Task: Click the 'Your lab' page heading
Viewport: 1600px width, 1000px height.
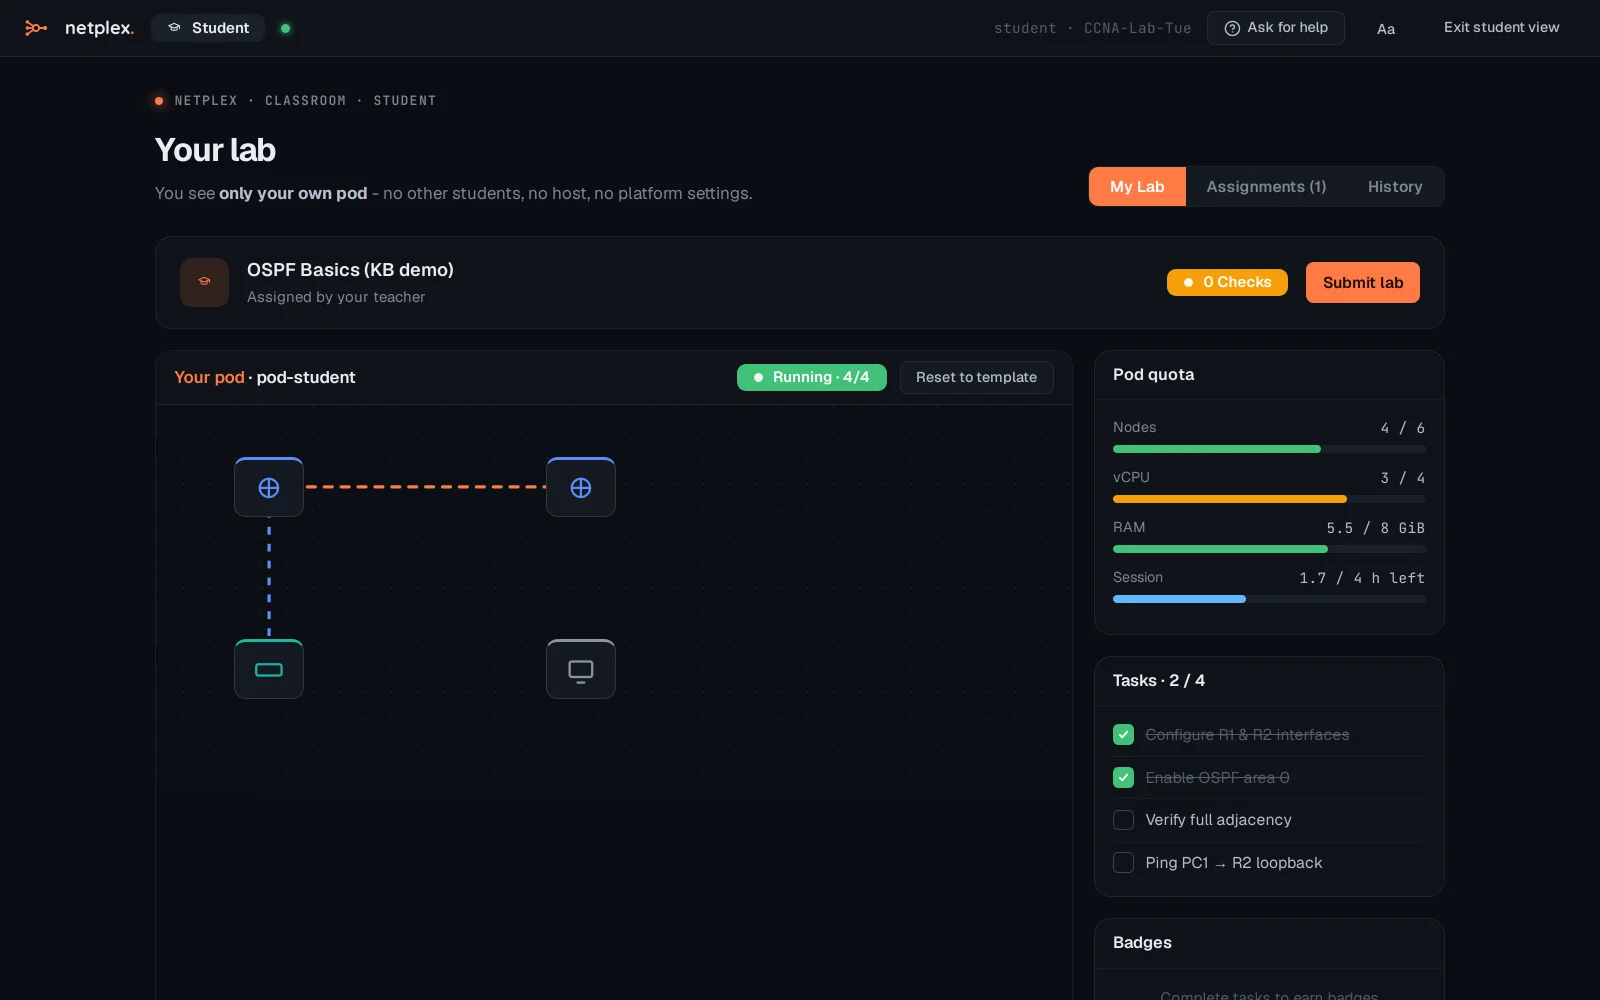Action: click(215, 150)
